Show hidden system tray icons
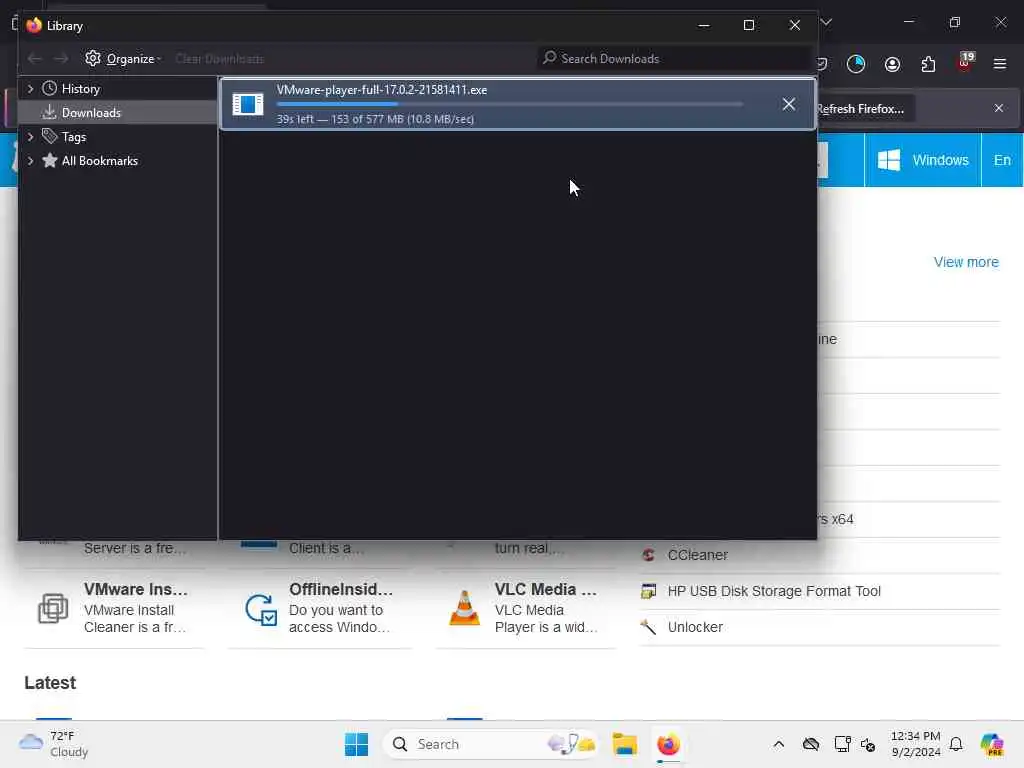The height and width of the screenshot is (768, 1024). pyautogui.click(x=778, y=744)
